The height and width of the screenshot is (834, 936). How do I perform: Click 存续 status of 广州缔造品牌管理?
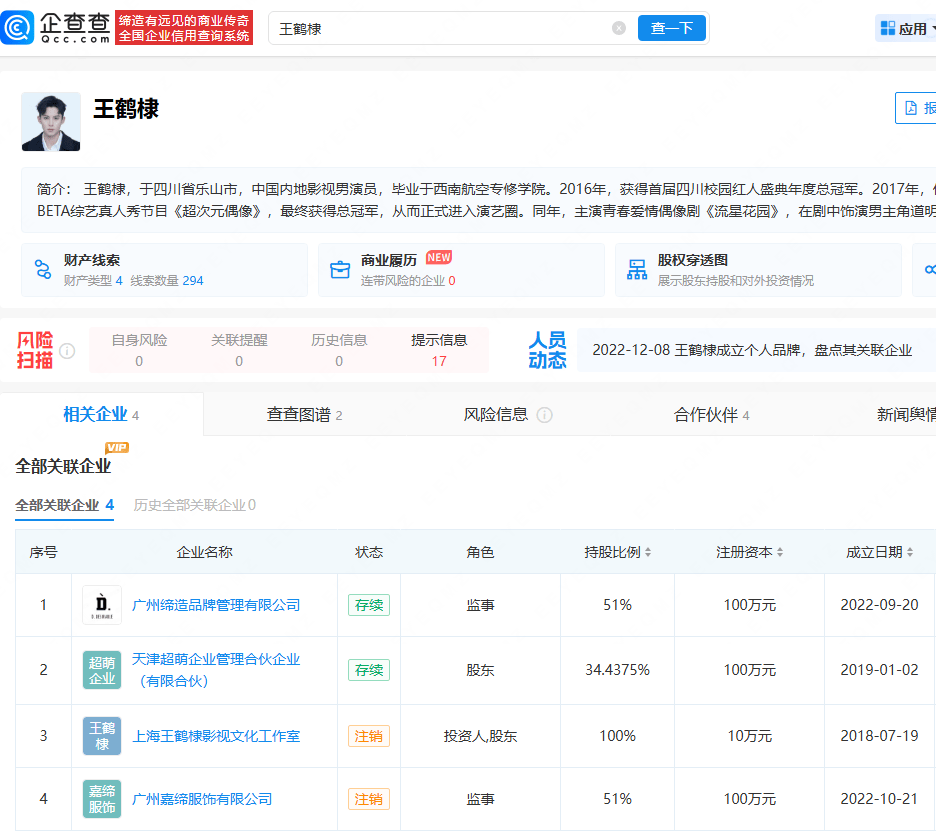coord(369,605)
